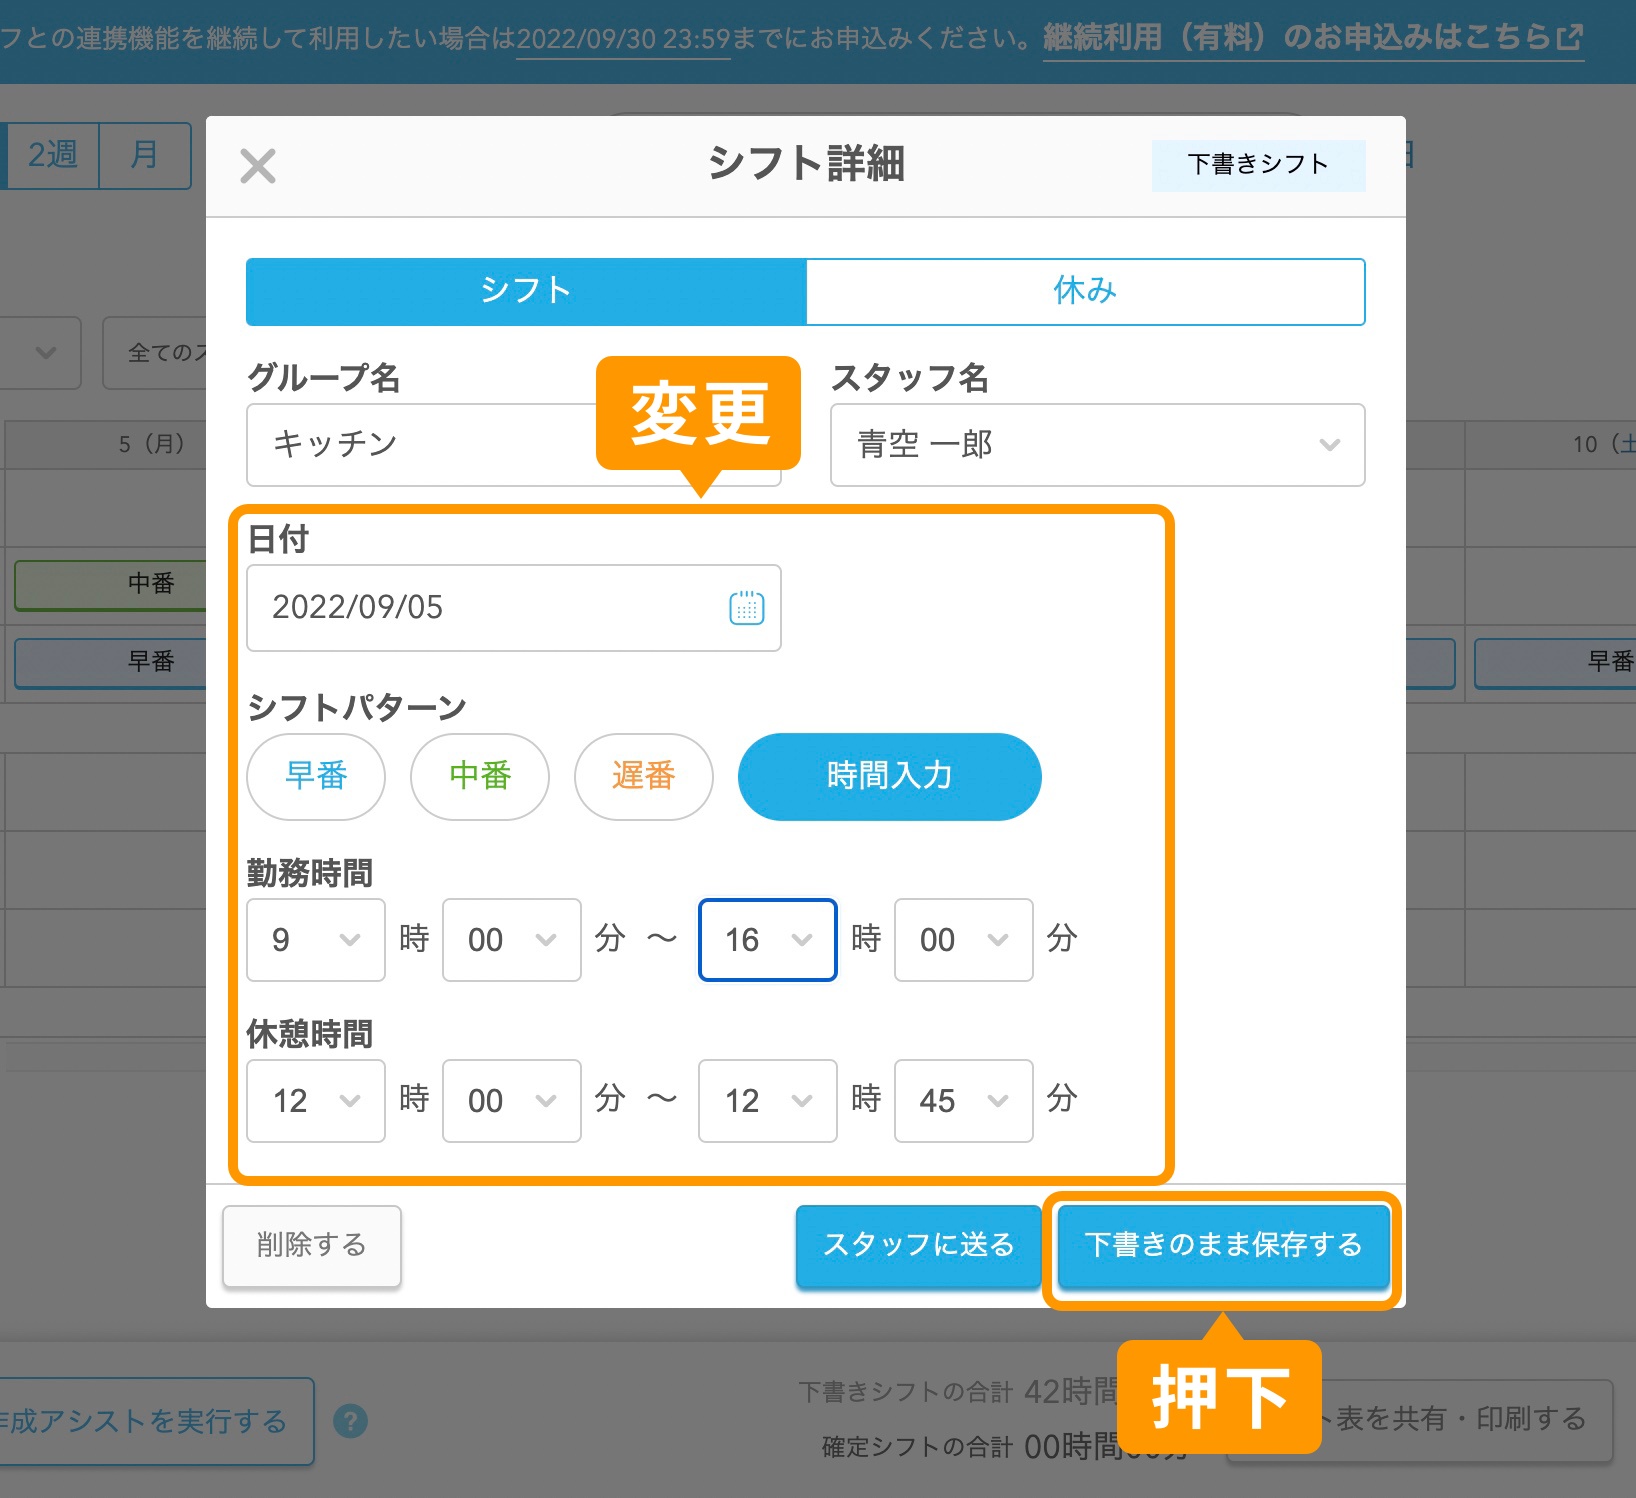Select the 中番 shift pattern
This screenshot has width=1636, height=1498.
point(479,777)
